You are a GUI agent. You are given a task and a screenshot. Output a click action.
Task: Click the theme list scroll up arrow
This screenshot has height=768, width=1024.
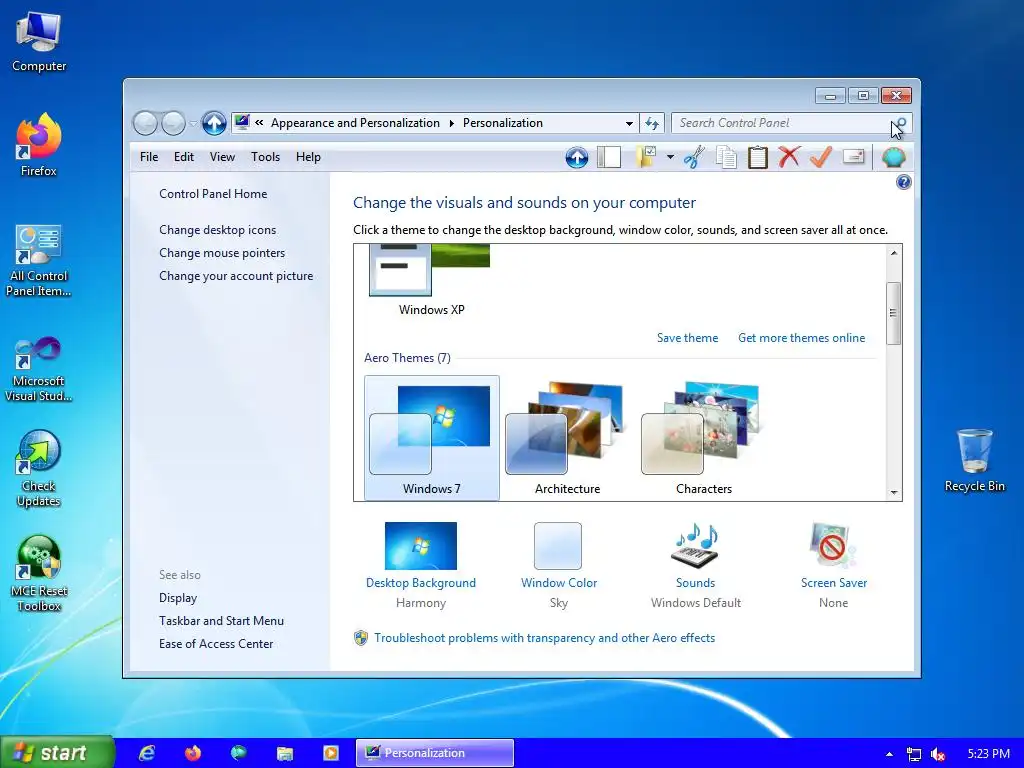click(893, 253)
